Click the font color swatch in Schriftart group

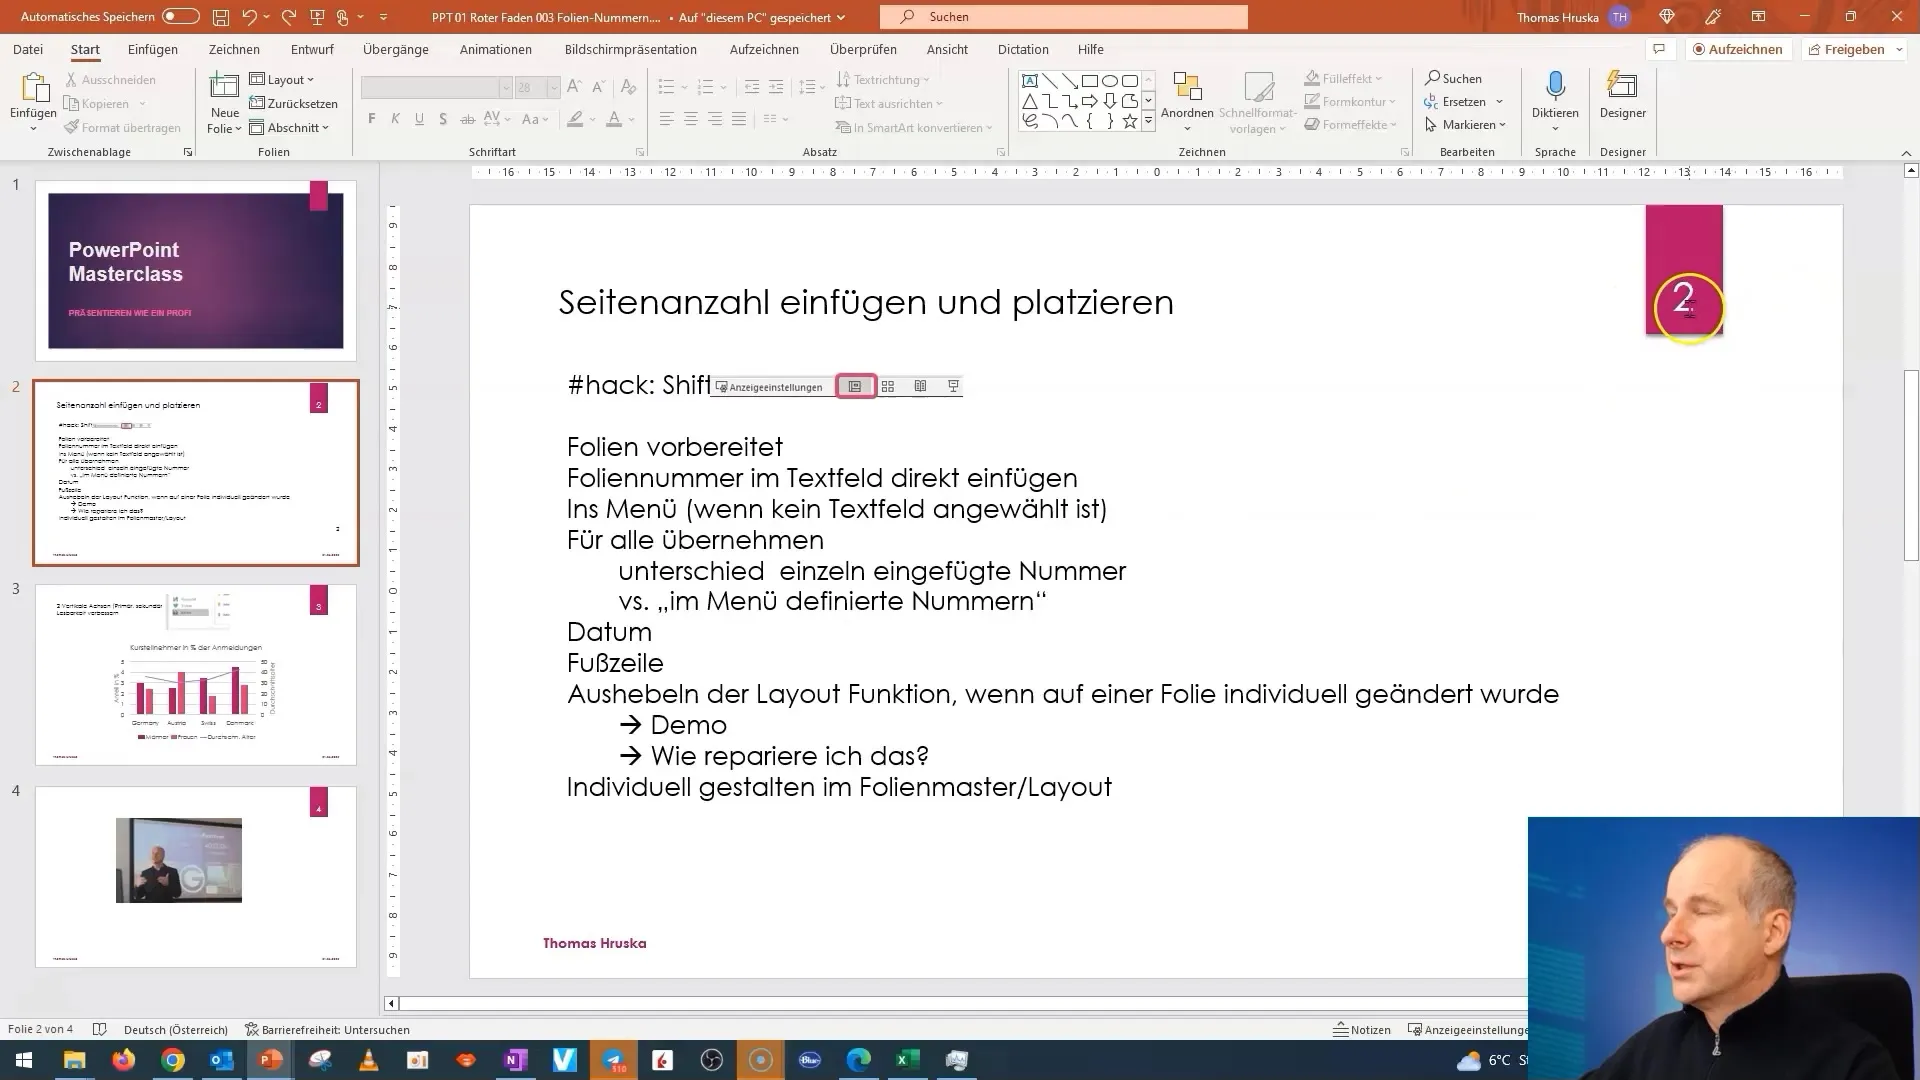click(615, 120)
